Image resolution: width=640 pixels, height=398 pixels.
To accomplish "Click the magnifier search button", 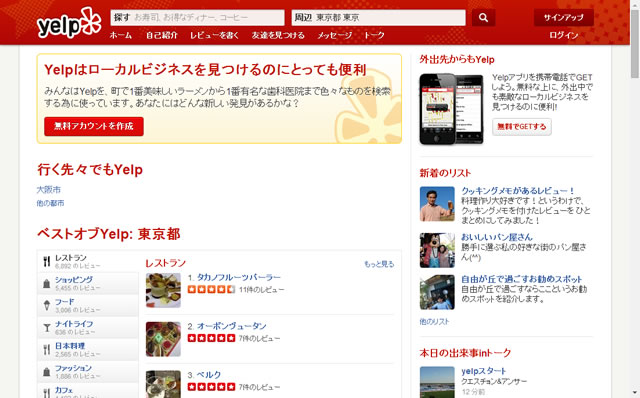I will (x=483, y=18).
